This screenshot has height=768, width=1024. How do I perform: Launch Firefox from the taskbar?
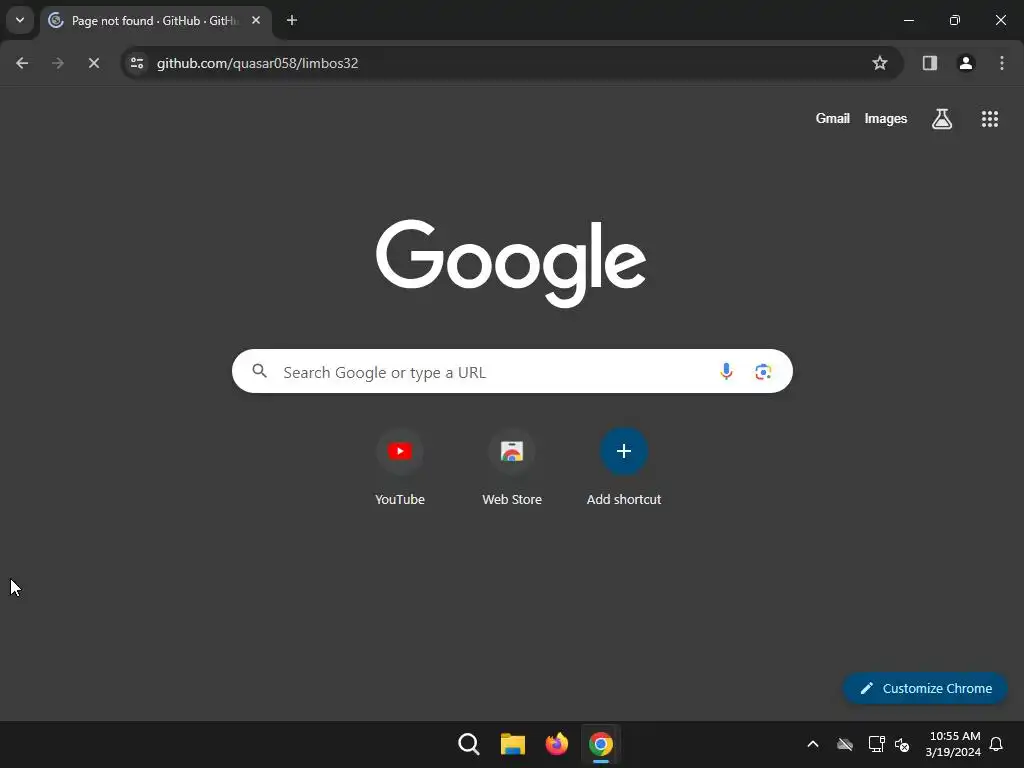pyautogui.click(x=556, y=744)
